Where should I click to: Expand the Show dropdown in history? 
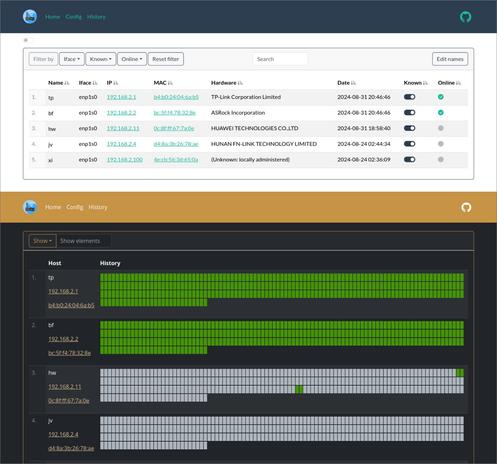point(42,241)
